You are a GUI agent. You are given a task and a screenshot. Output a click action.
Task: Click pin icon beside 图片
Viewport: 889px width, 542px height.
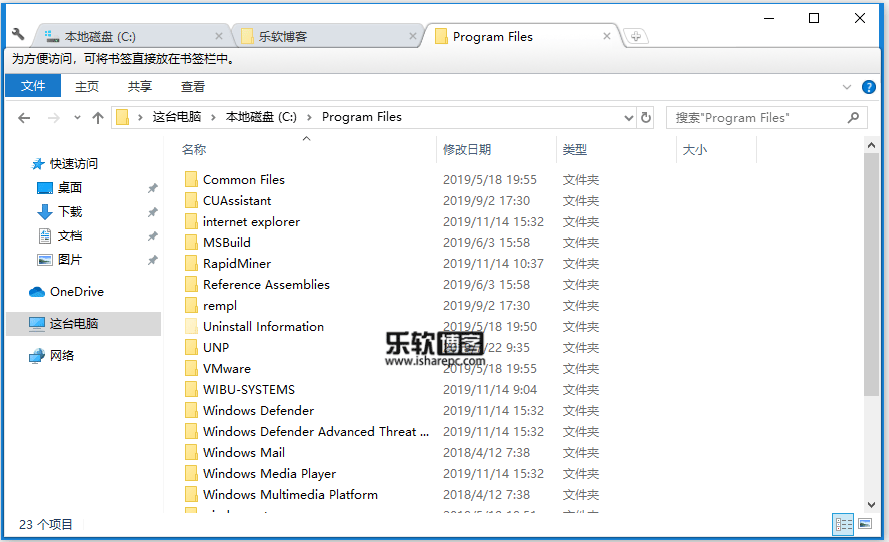coord(153,260)
